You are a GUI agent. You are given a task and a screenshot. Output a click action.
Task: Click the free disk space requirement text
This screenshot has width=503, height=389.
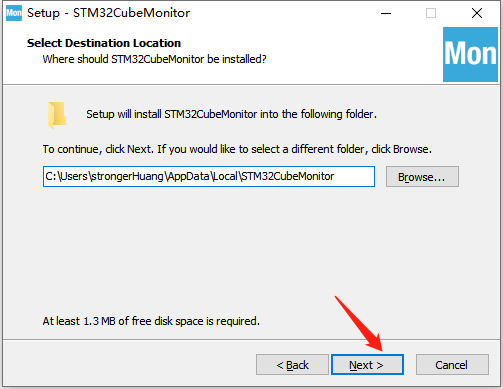pyautogui.click(x=151, y=321)
